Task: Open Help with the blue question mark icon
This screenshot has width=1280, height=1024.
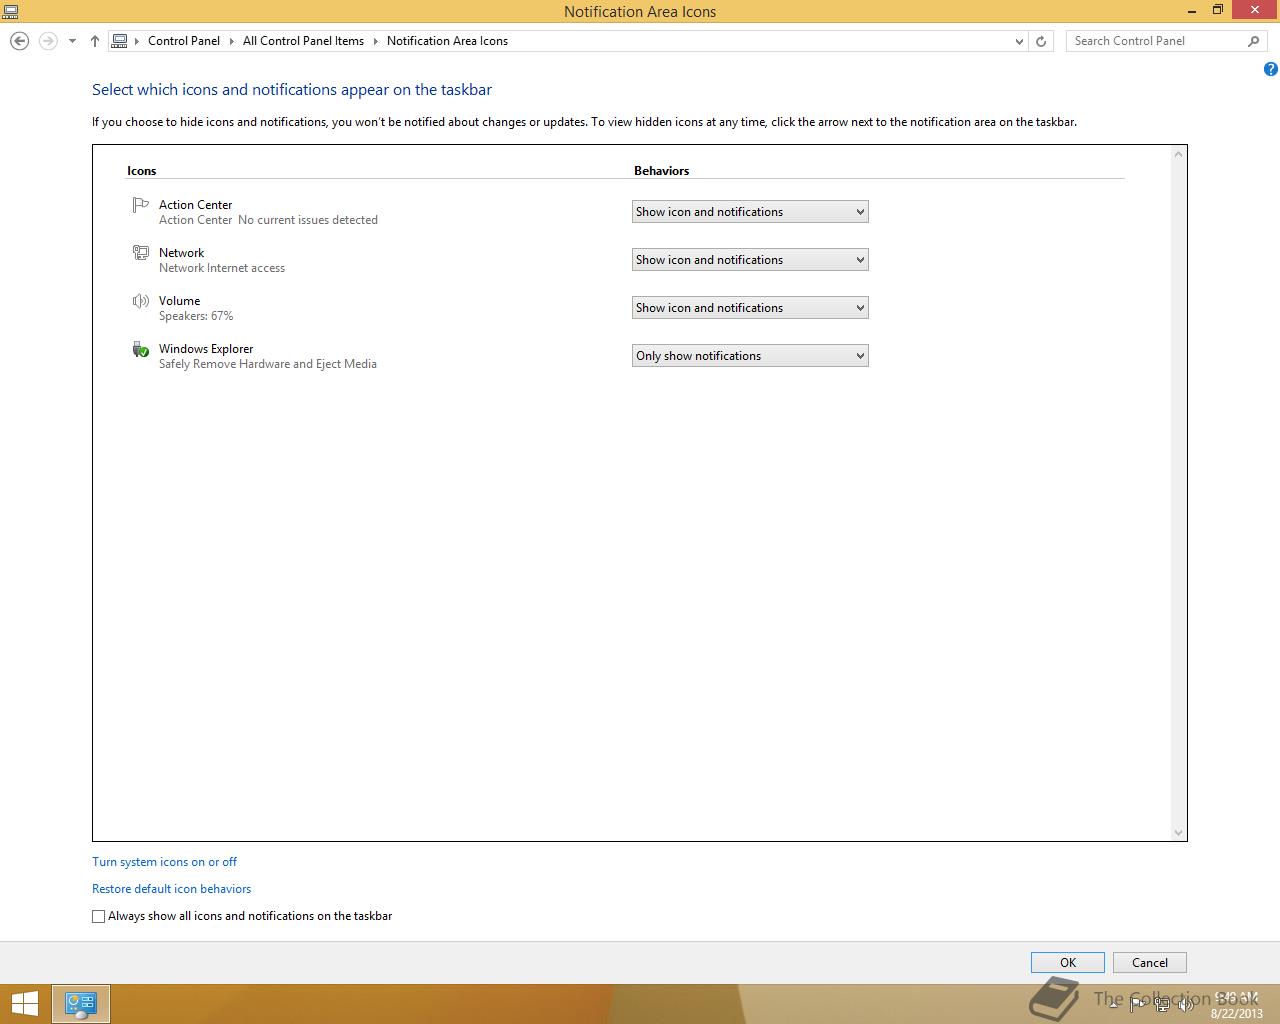Action: pos(1270,69)
